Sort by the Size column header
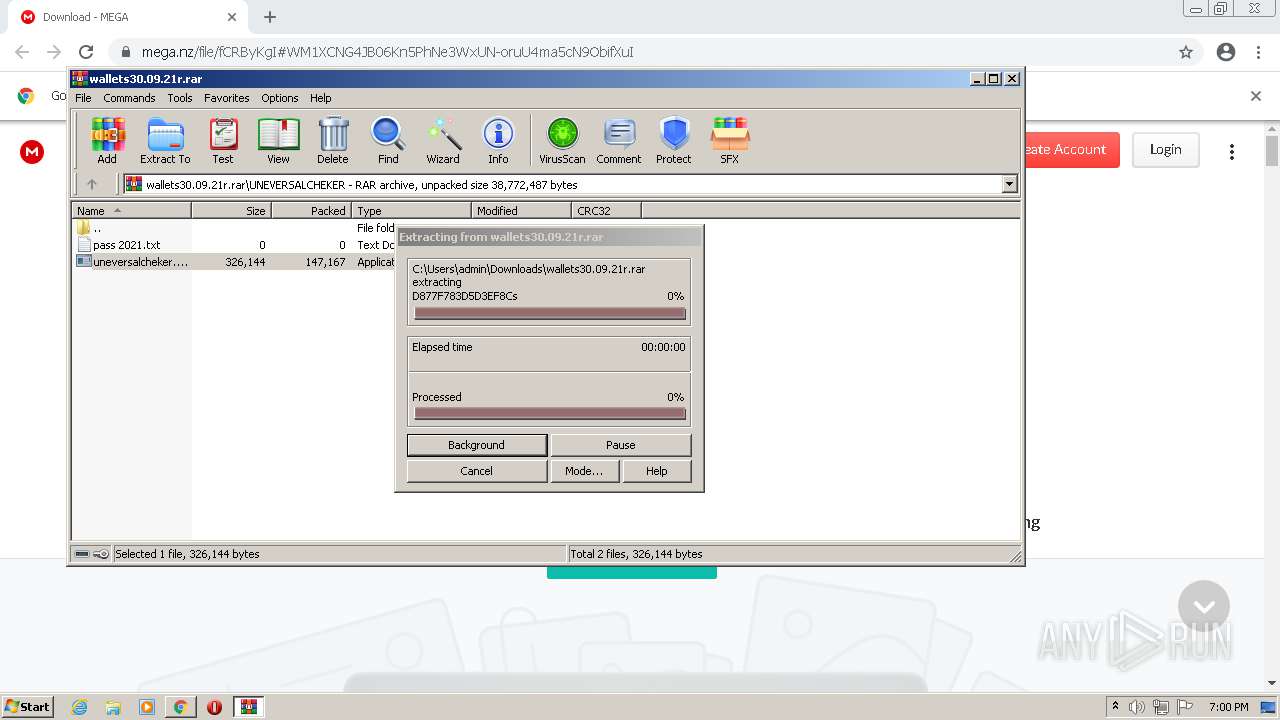 pos(231,211)
